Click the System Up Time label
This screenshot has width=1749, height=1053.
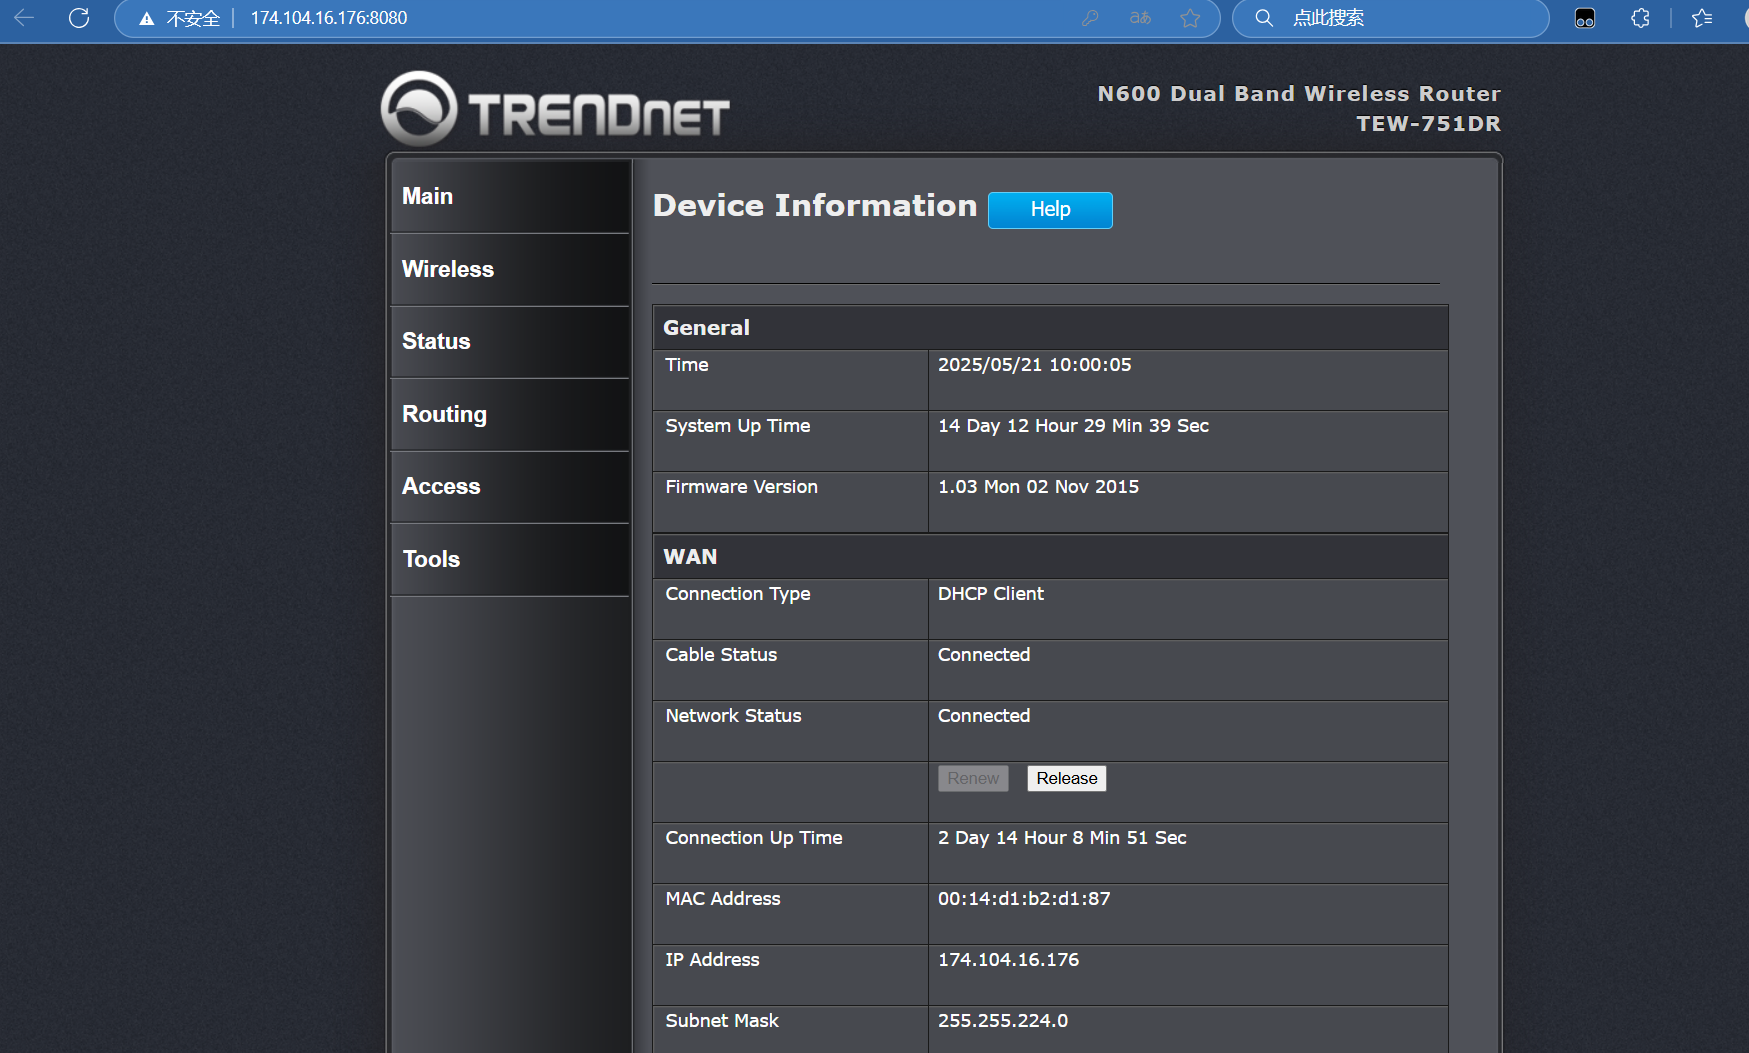click(738, 426)
